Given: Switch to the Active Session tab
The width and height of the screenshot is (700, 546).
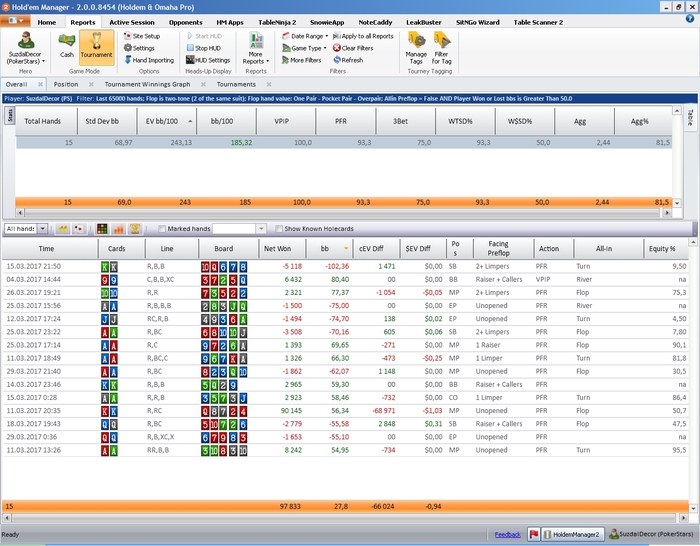Looking at the screenshot, I should pyautogui.click(x=132, y=22).
